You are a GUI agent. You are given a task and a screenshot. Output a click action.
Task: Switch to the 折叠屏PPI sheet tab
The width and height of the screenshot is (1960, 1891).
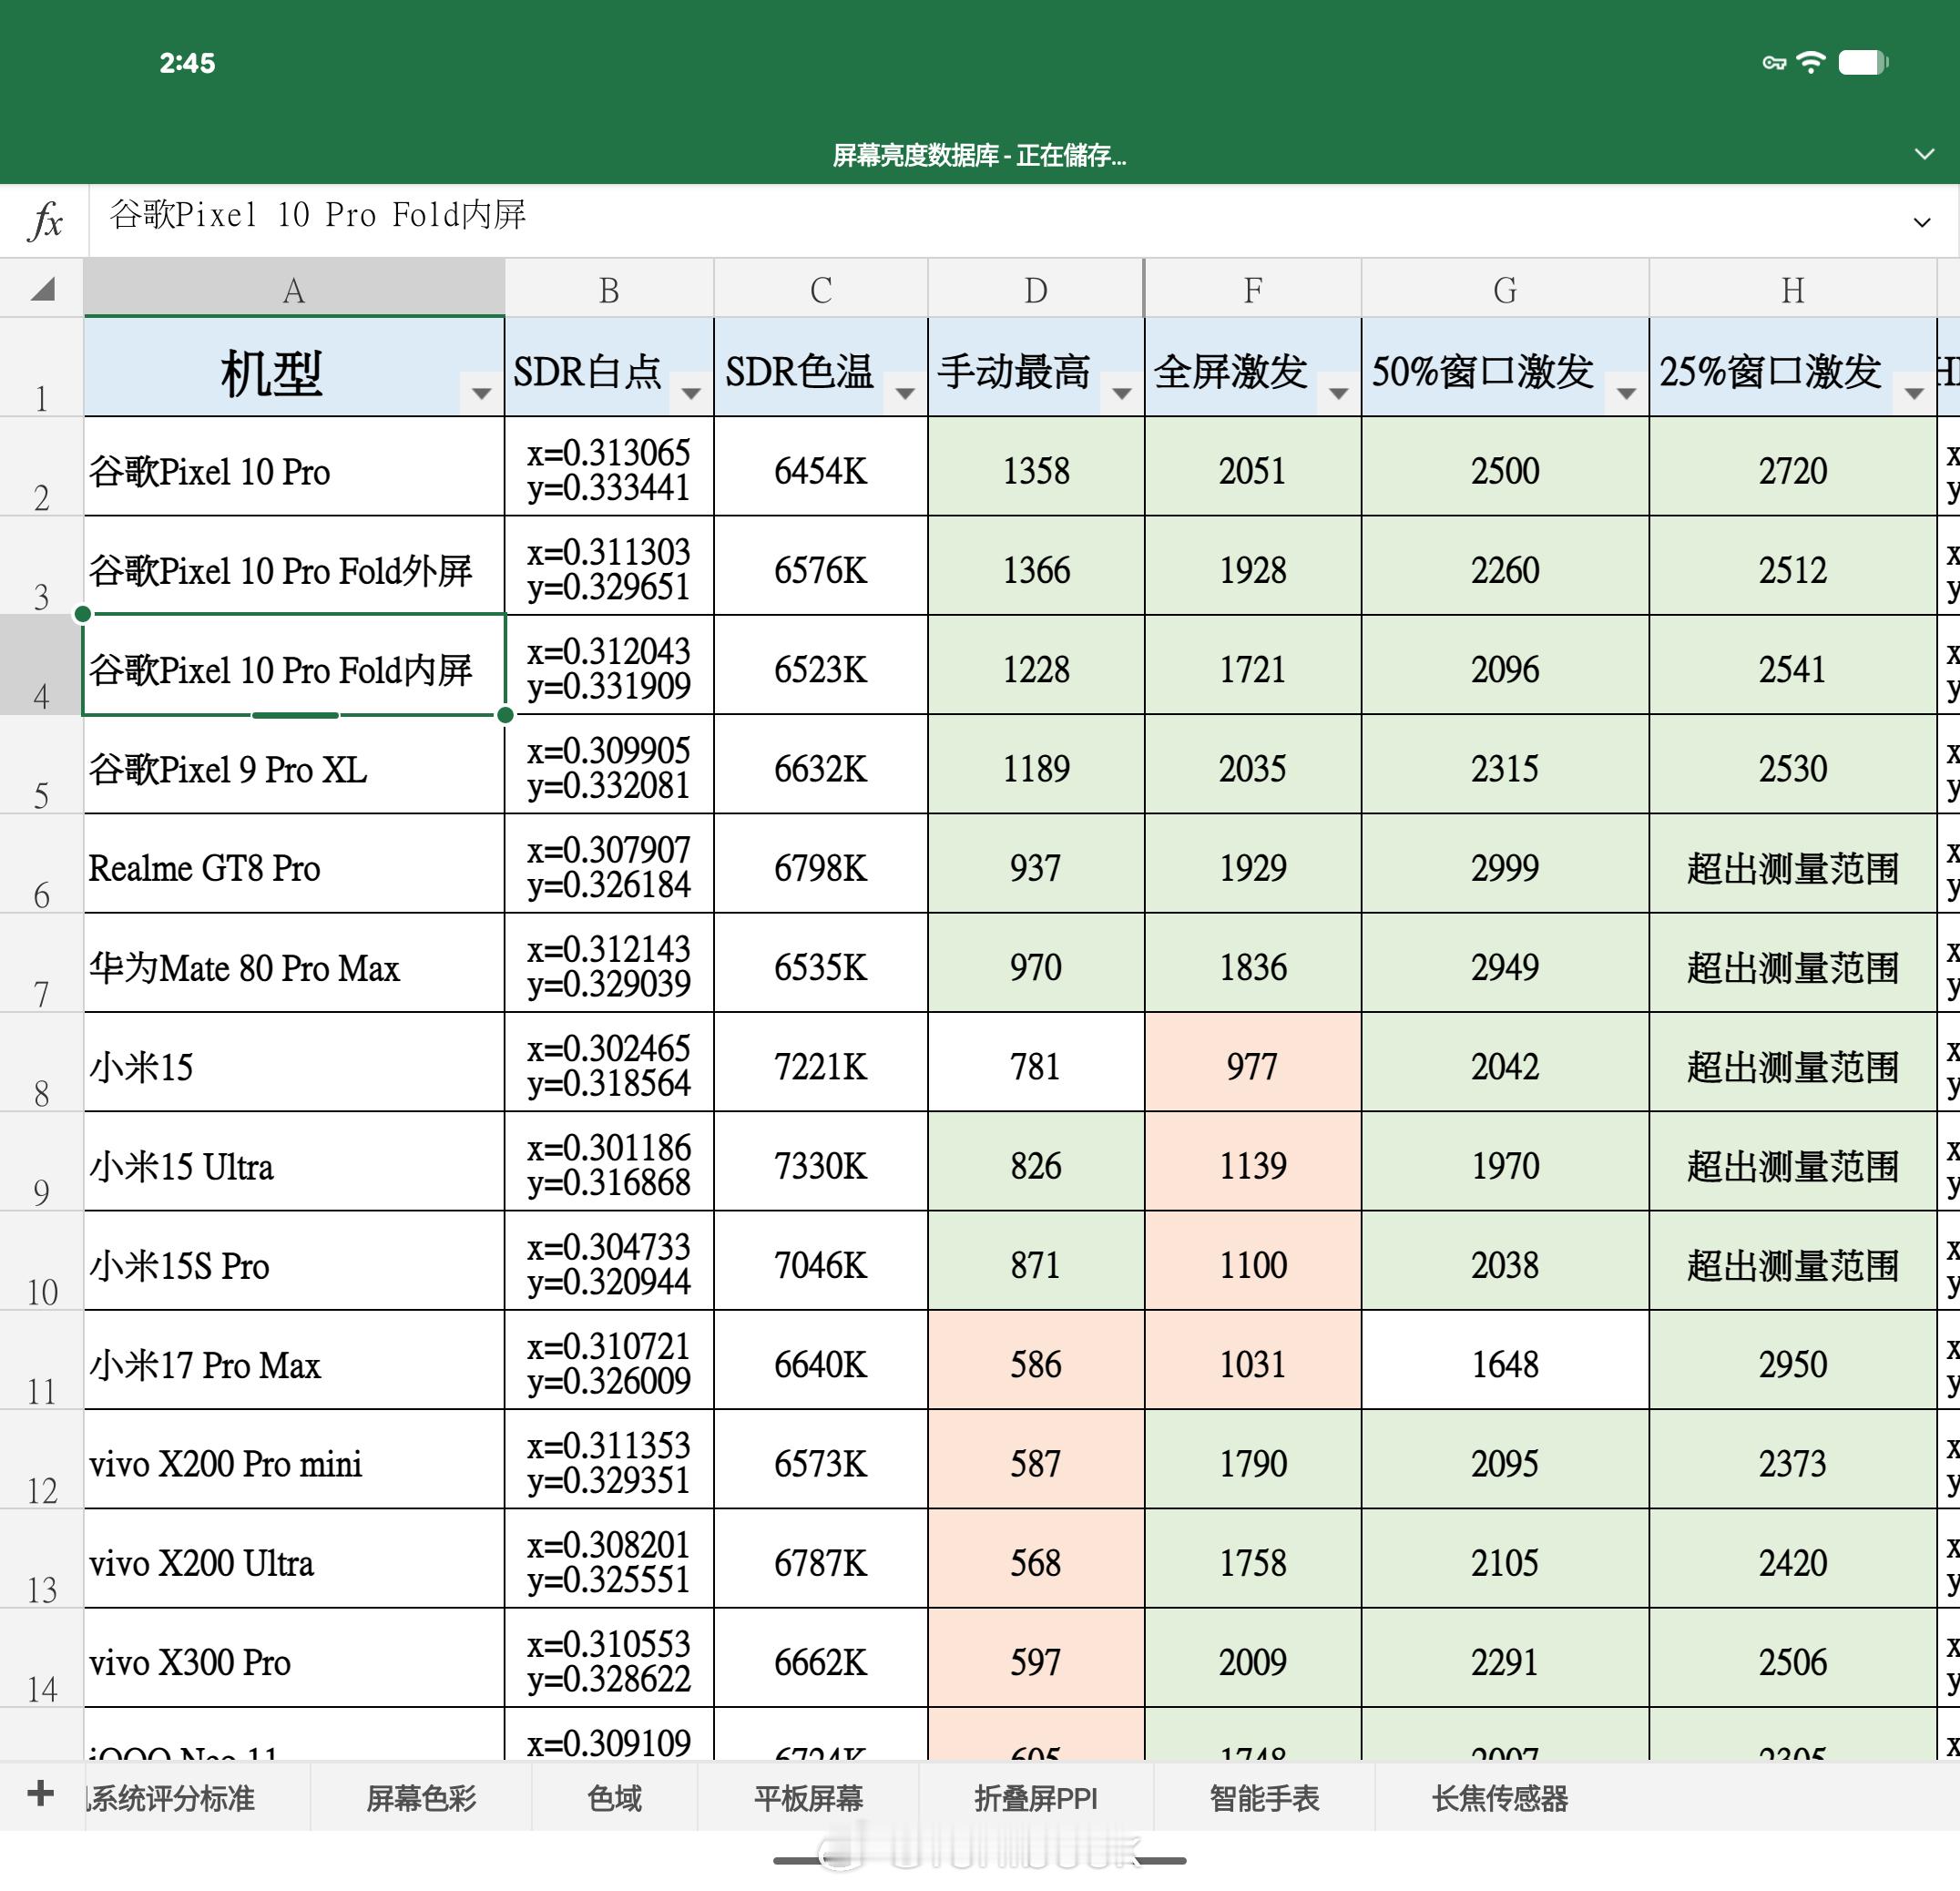point(1035,1797)
